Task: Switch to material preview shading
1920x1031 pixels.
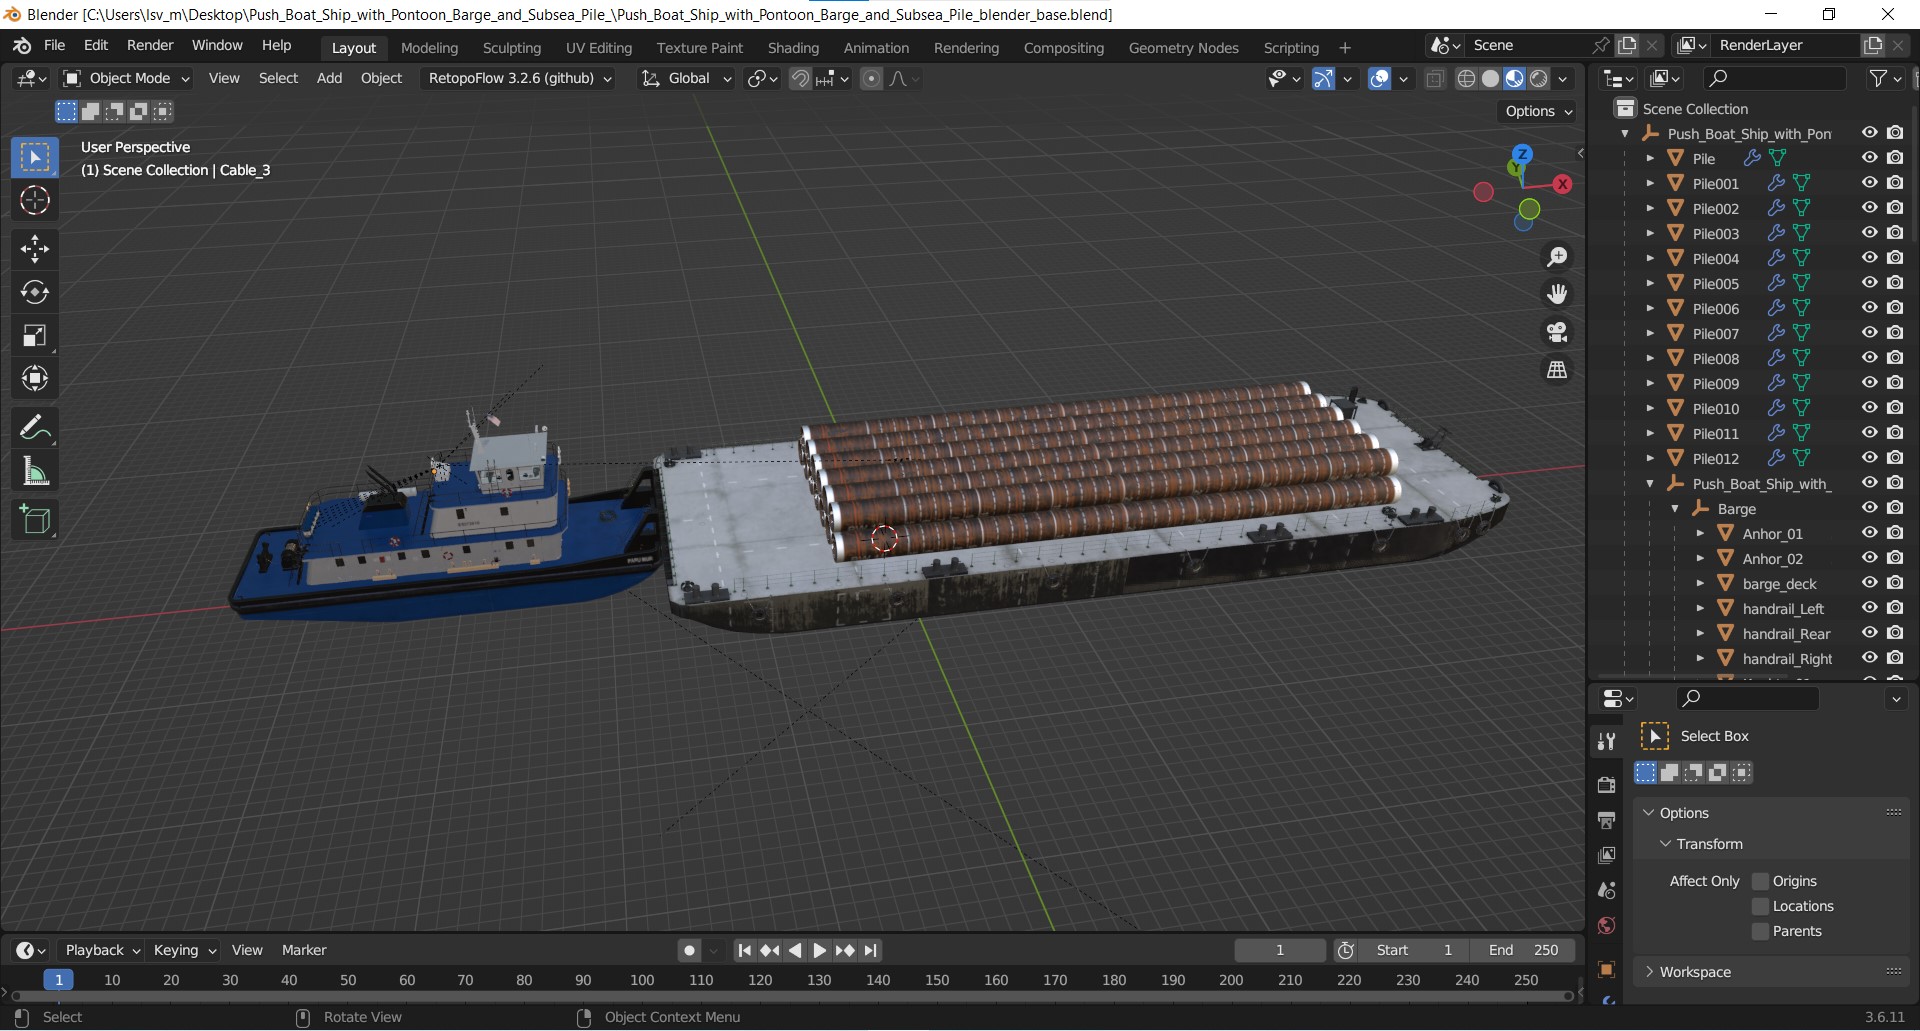Action: (x=1515, y=78)
